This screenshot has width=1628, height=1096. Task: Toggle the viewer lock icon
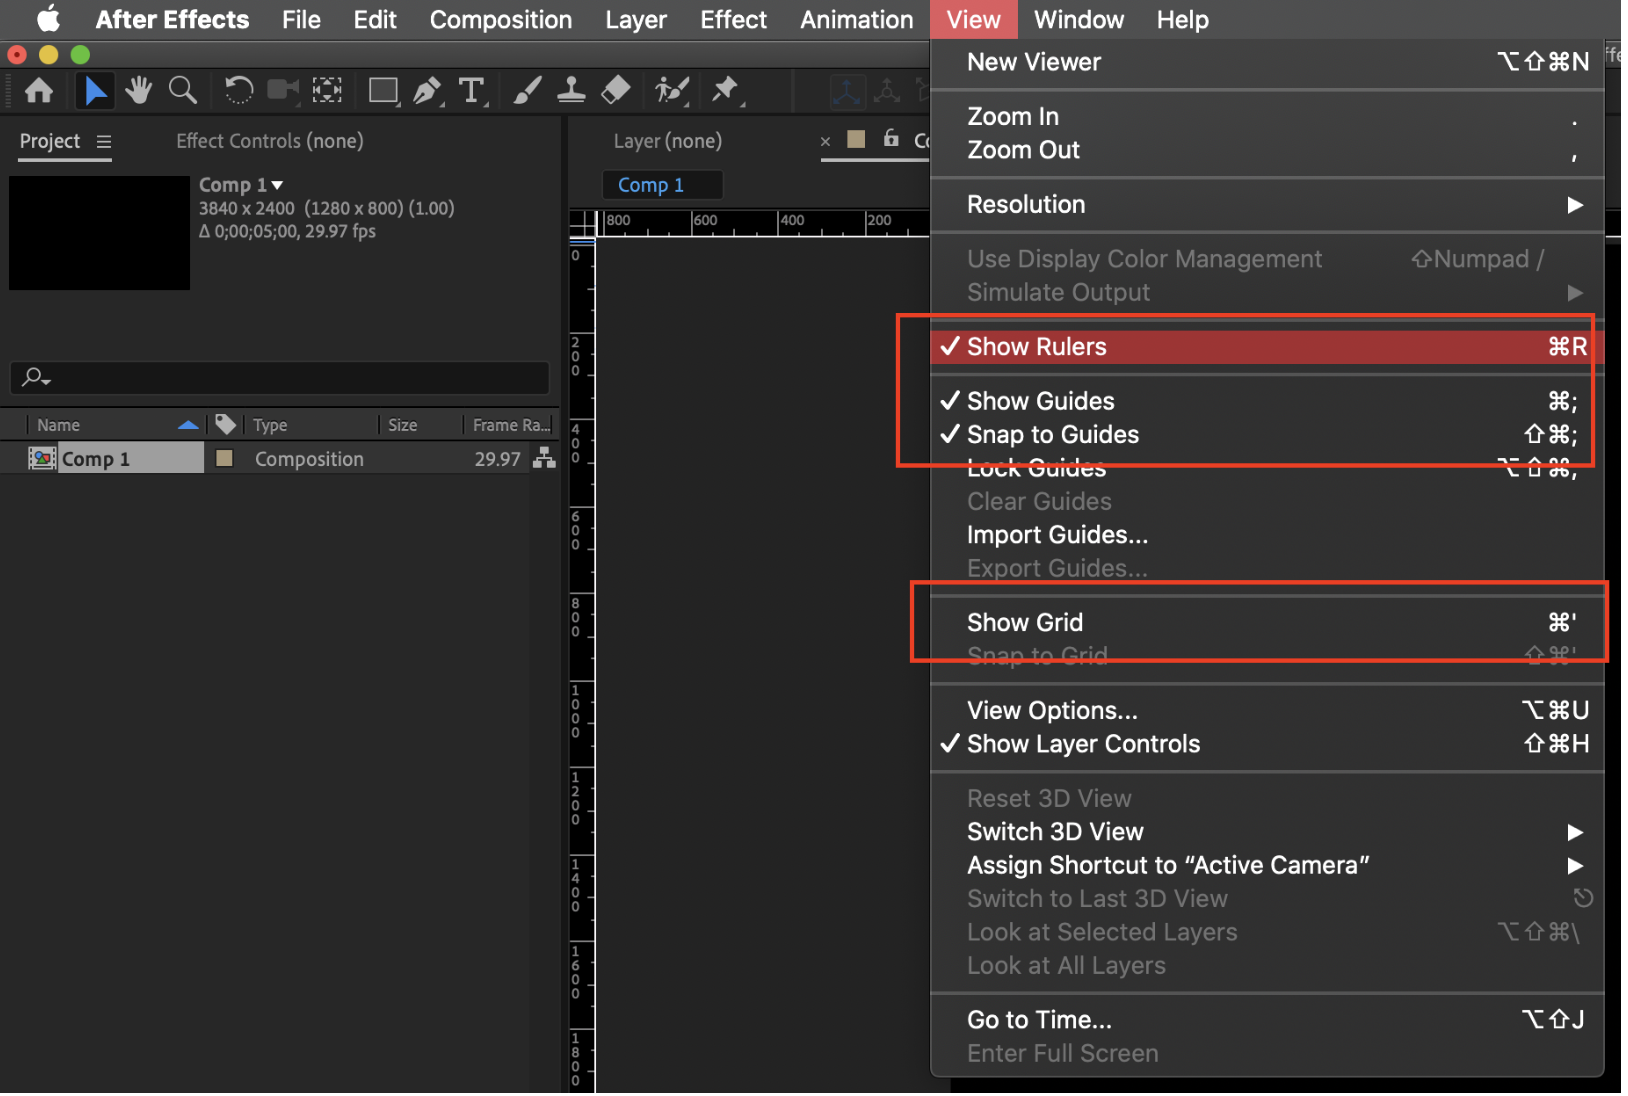point(890,139)
